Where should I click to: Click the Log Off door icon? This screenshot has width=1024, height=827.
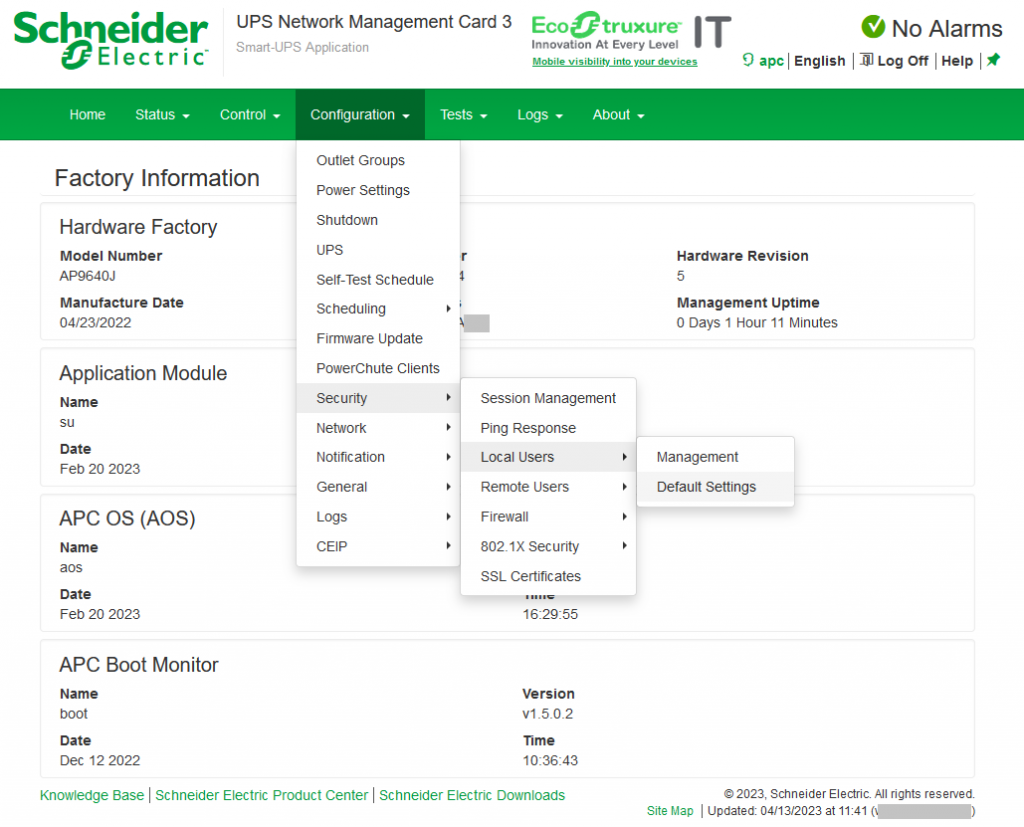866,60
